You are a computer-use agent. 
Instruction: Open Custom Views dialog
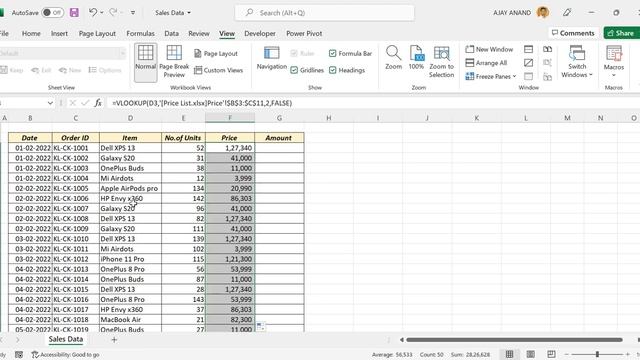click(x=218, y=70)
